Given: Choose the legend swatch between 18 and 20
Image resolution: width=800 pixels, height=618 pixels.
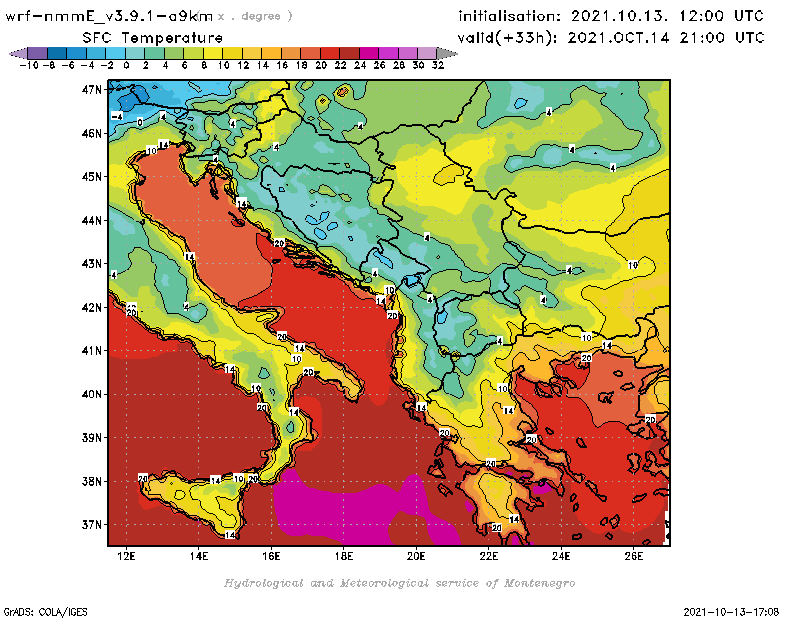Looking at the screenshot, I should click(x=311, y=53).
